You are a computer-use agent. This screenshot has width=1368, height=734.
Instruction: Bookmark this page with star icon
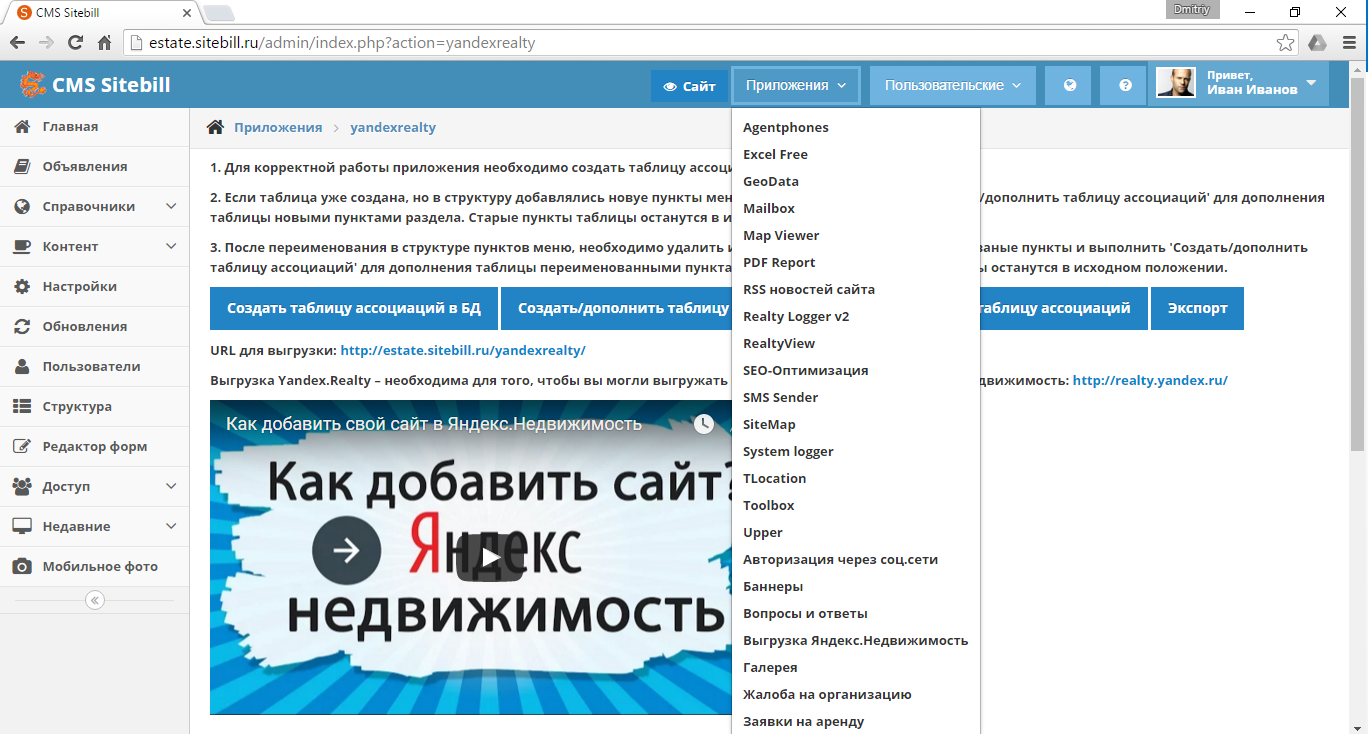coord(1285,43)
